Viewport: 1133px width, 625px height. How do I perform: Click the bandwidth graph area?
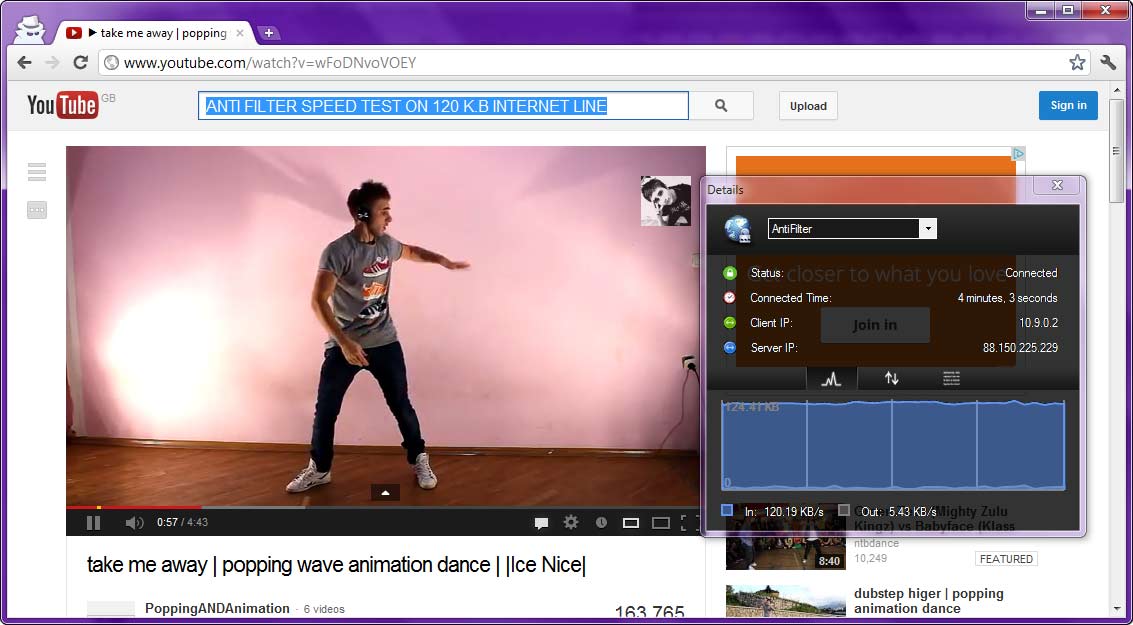(x=893, y=444)
